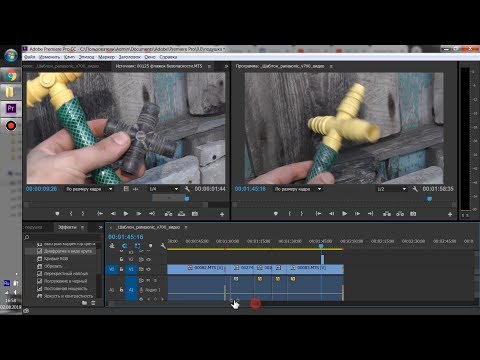Mute audio track A1
The width and height of the screenshot is (480, 360).
pyautogui.click(x=148, y=280)
